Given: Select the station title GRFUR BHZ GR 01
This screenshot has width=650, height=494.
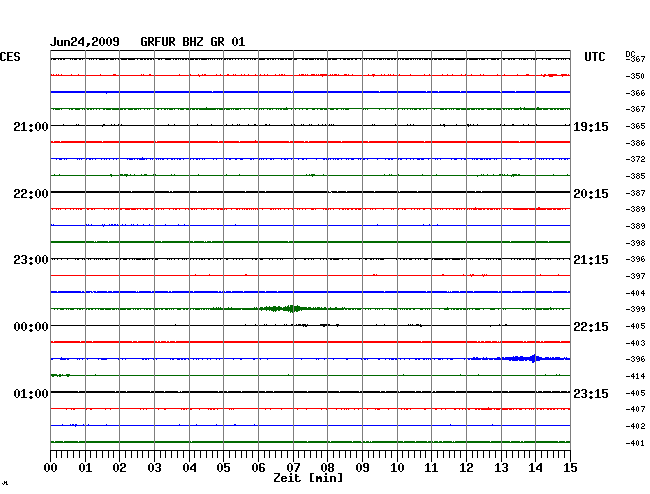Looking at the screenshot, I should [x=193, y=42].
